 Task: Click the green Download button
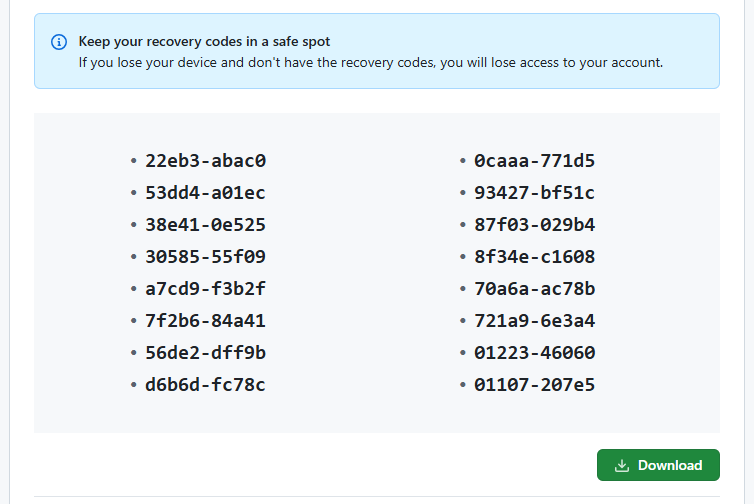click(658, 465)
